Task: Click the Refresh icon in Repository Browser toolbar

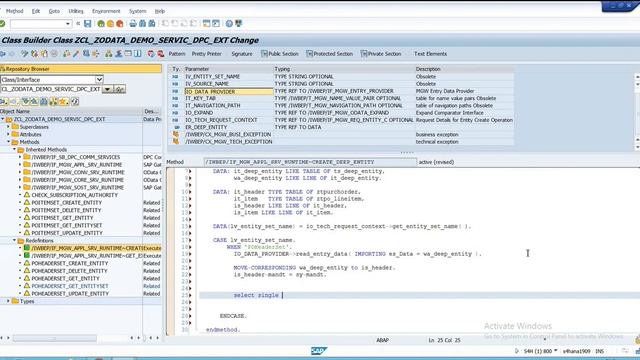Action: [75, 102]
